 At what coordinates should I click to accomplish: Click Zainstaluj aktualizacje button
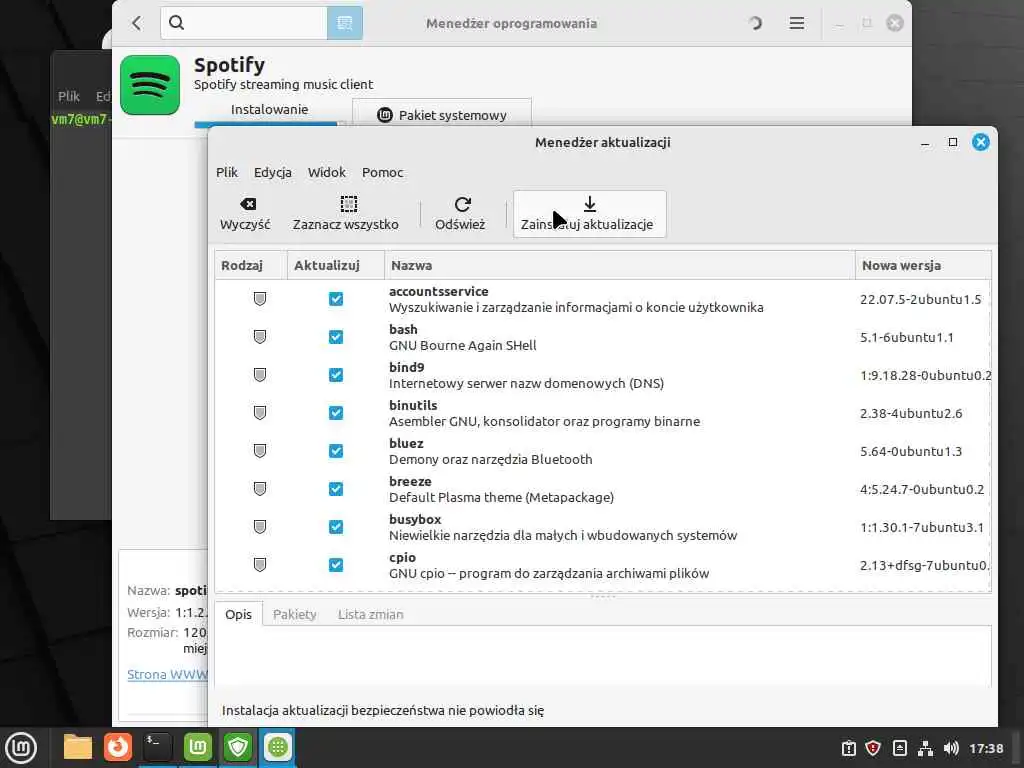coord(589,214)
